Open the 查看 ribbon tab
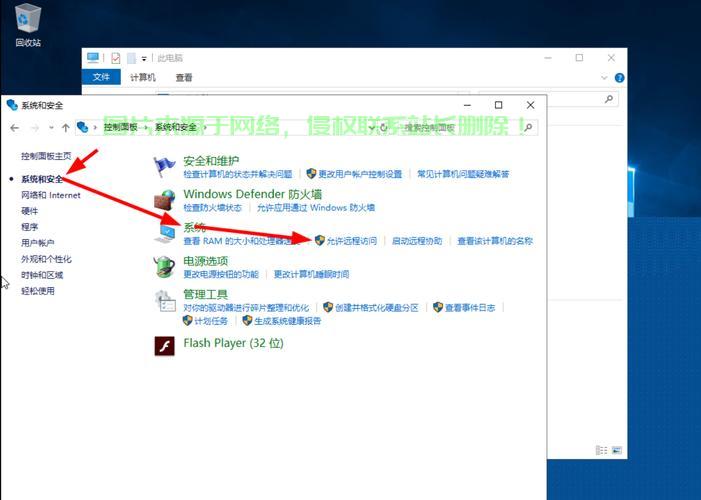701x500 pixels. pos(184,77)
